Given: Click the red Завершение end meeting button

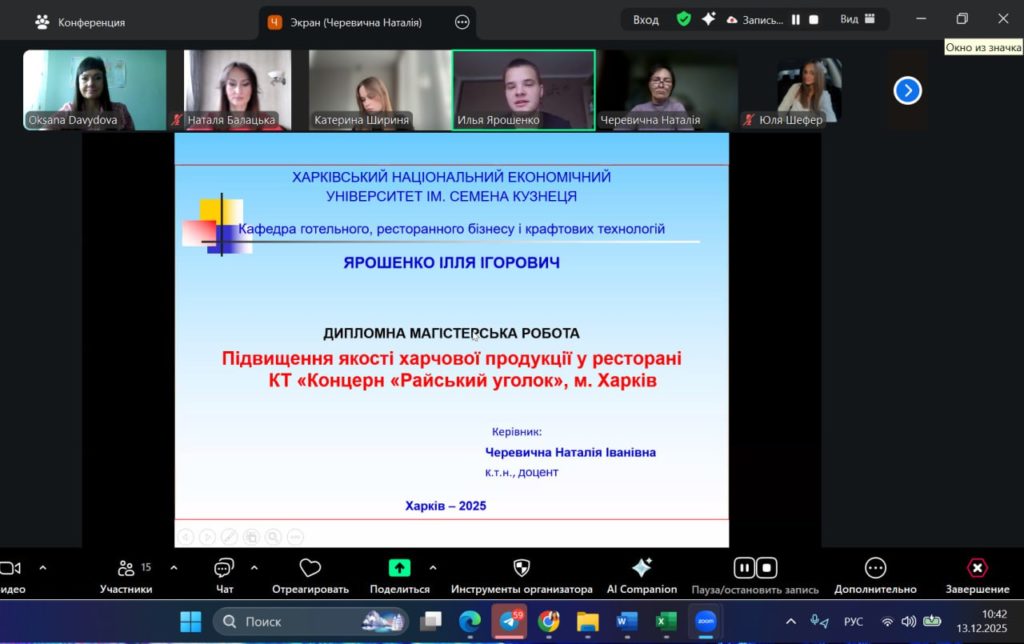Looking at the screenshot, I should click(977, 569).
